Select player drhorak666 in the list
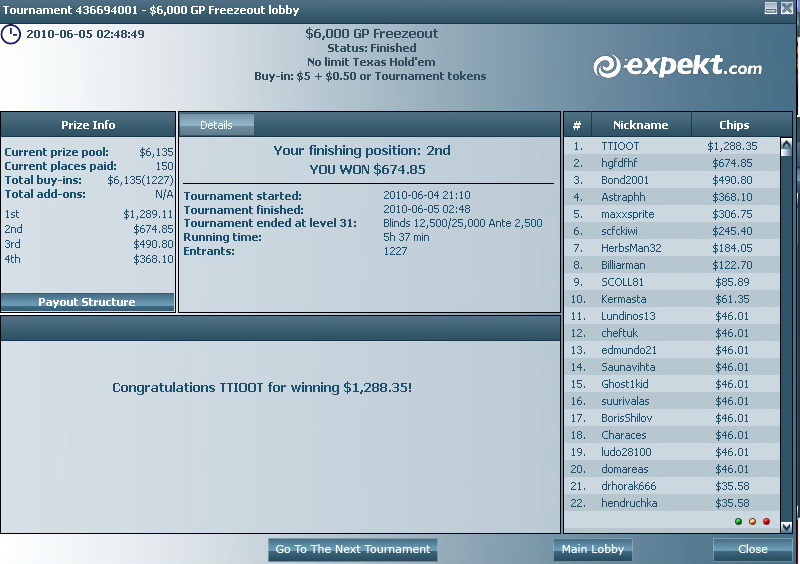800x564 pixels. pos(672,485)
